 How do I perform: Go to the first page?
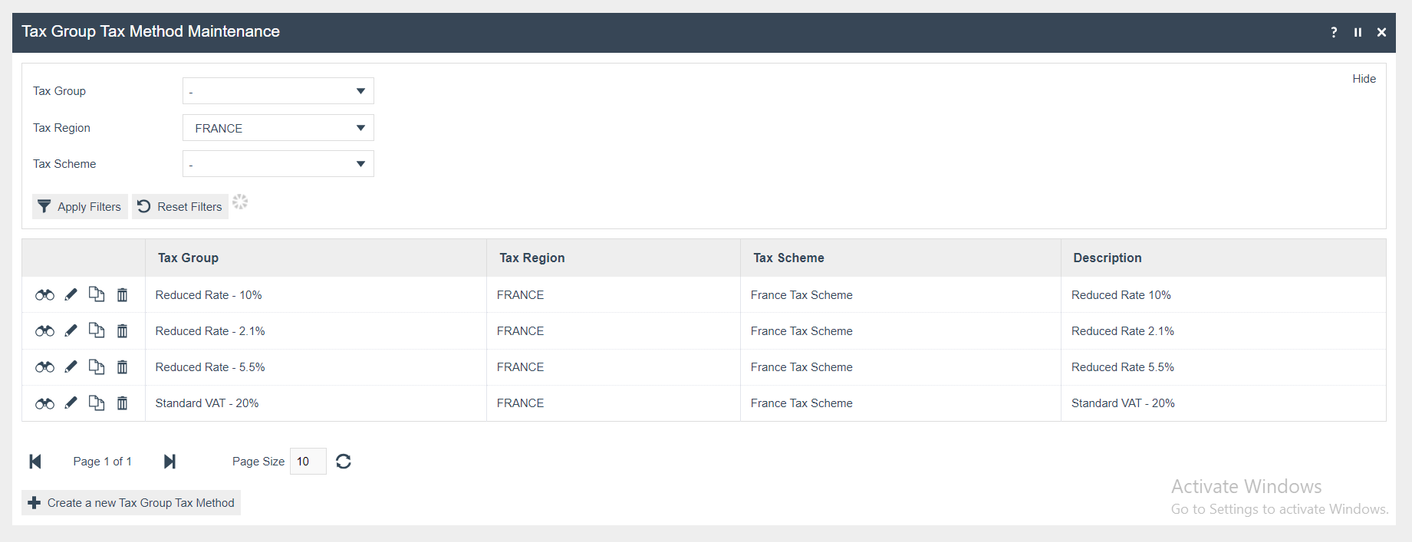pos(35,461)
